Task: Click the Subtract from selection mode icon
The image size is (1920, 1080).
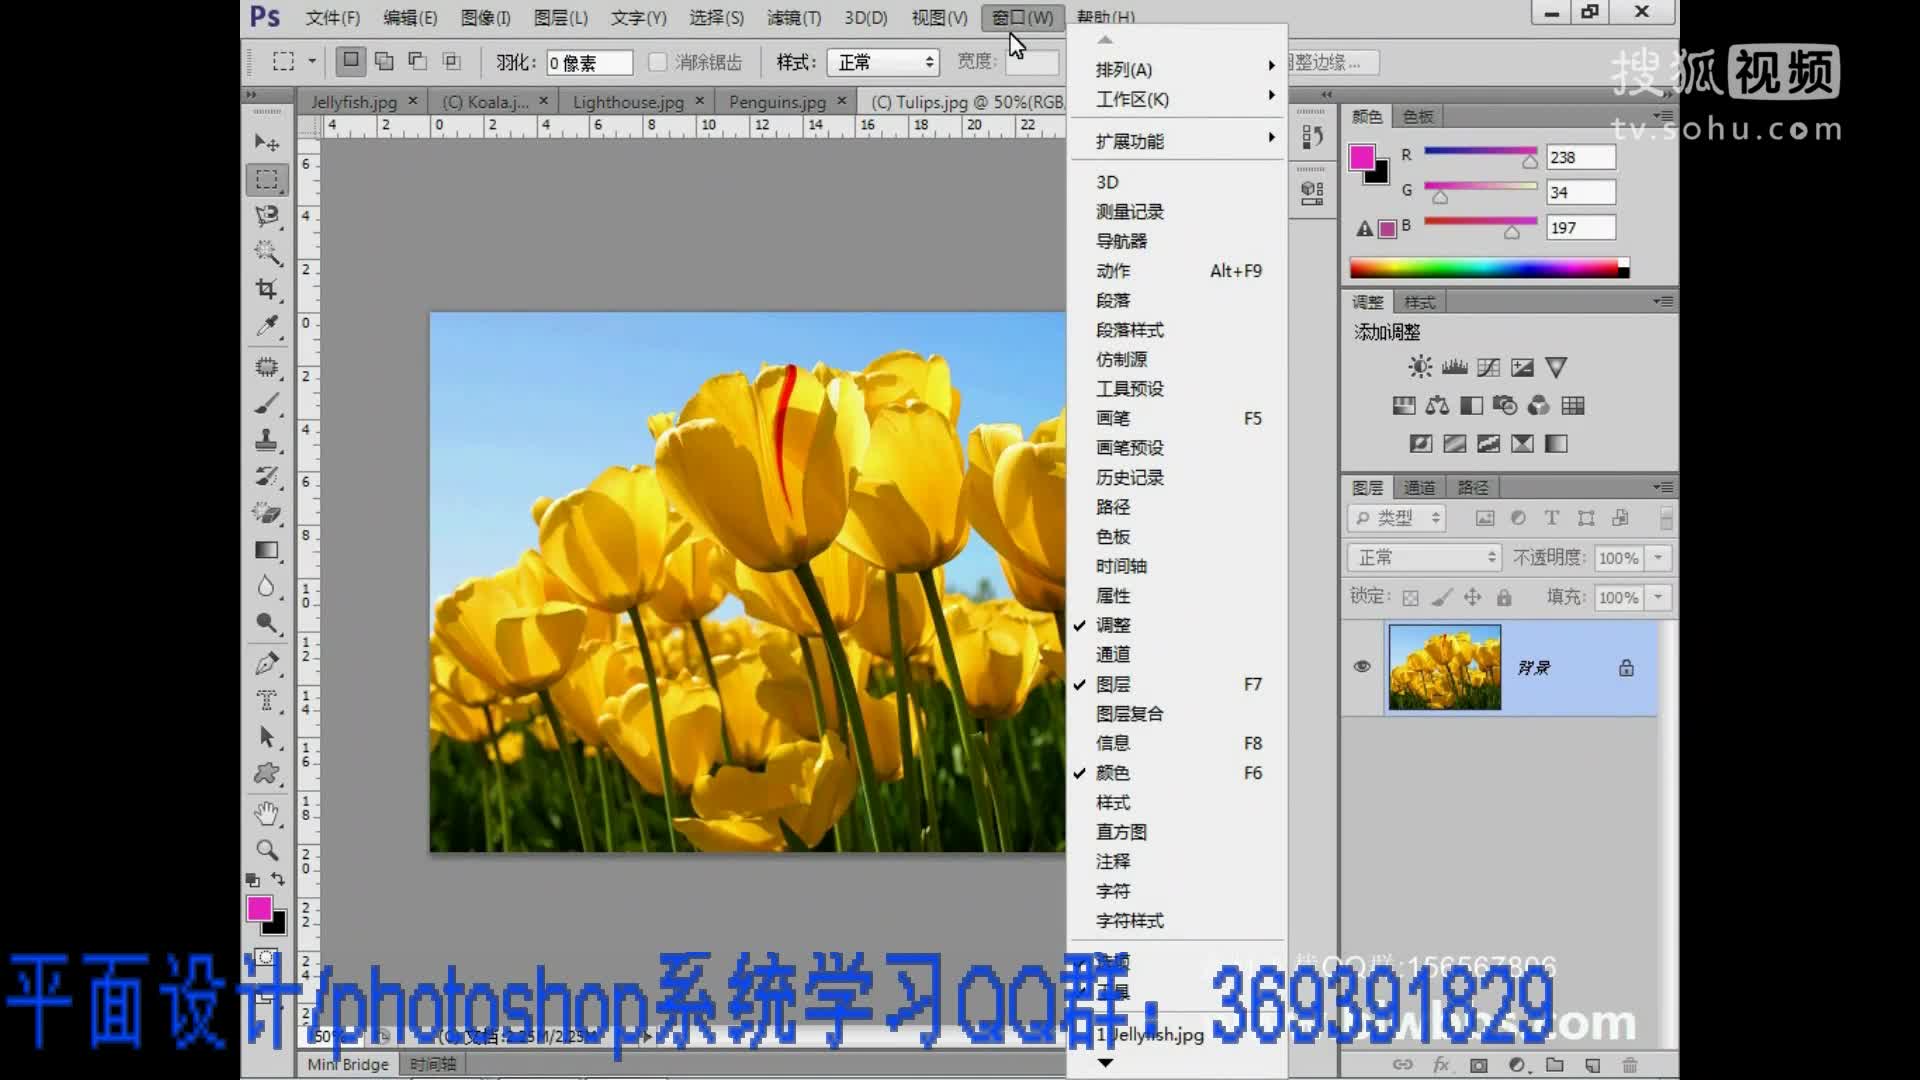Action: tap(418, 62)
